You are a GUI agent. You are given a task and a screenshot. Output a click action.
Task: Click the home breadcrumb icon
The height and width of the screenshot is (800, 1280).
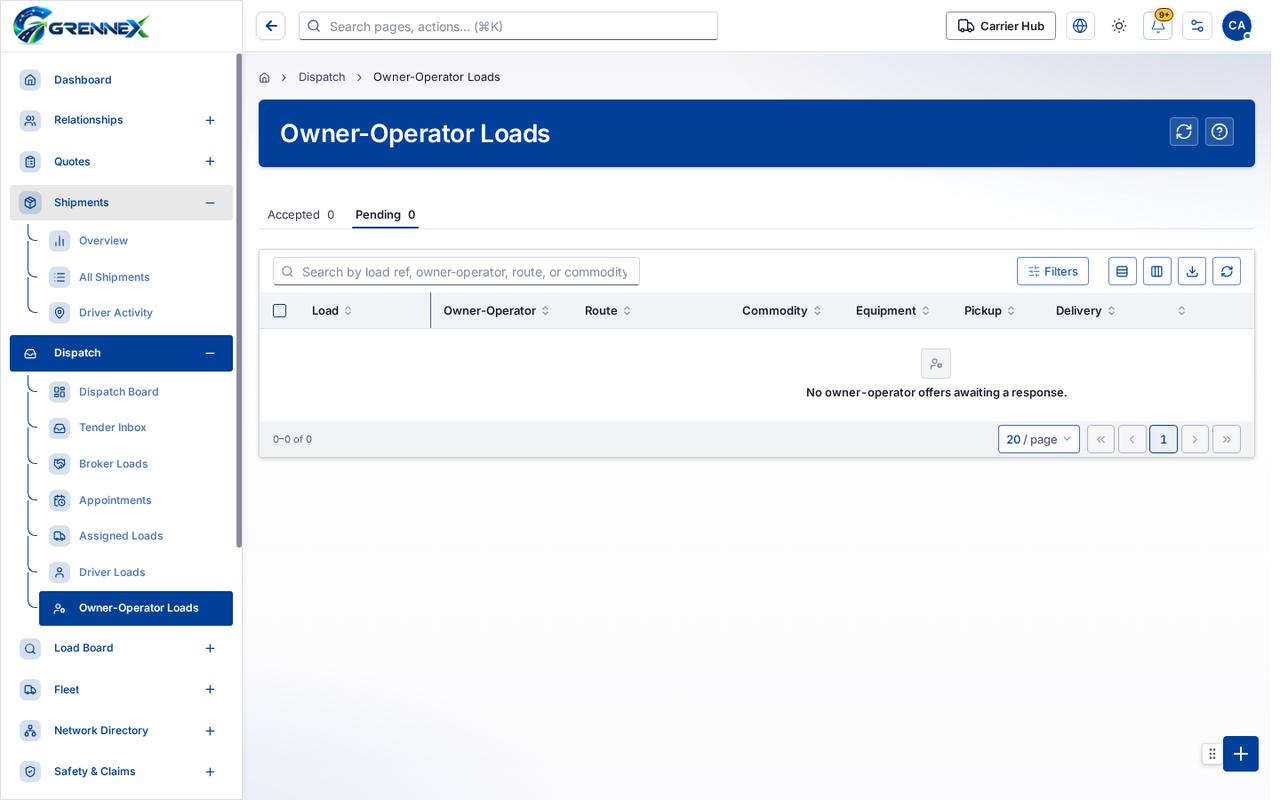[264, 77]
